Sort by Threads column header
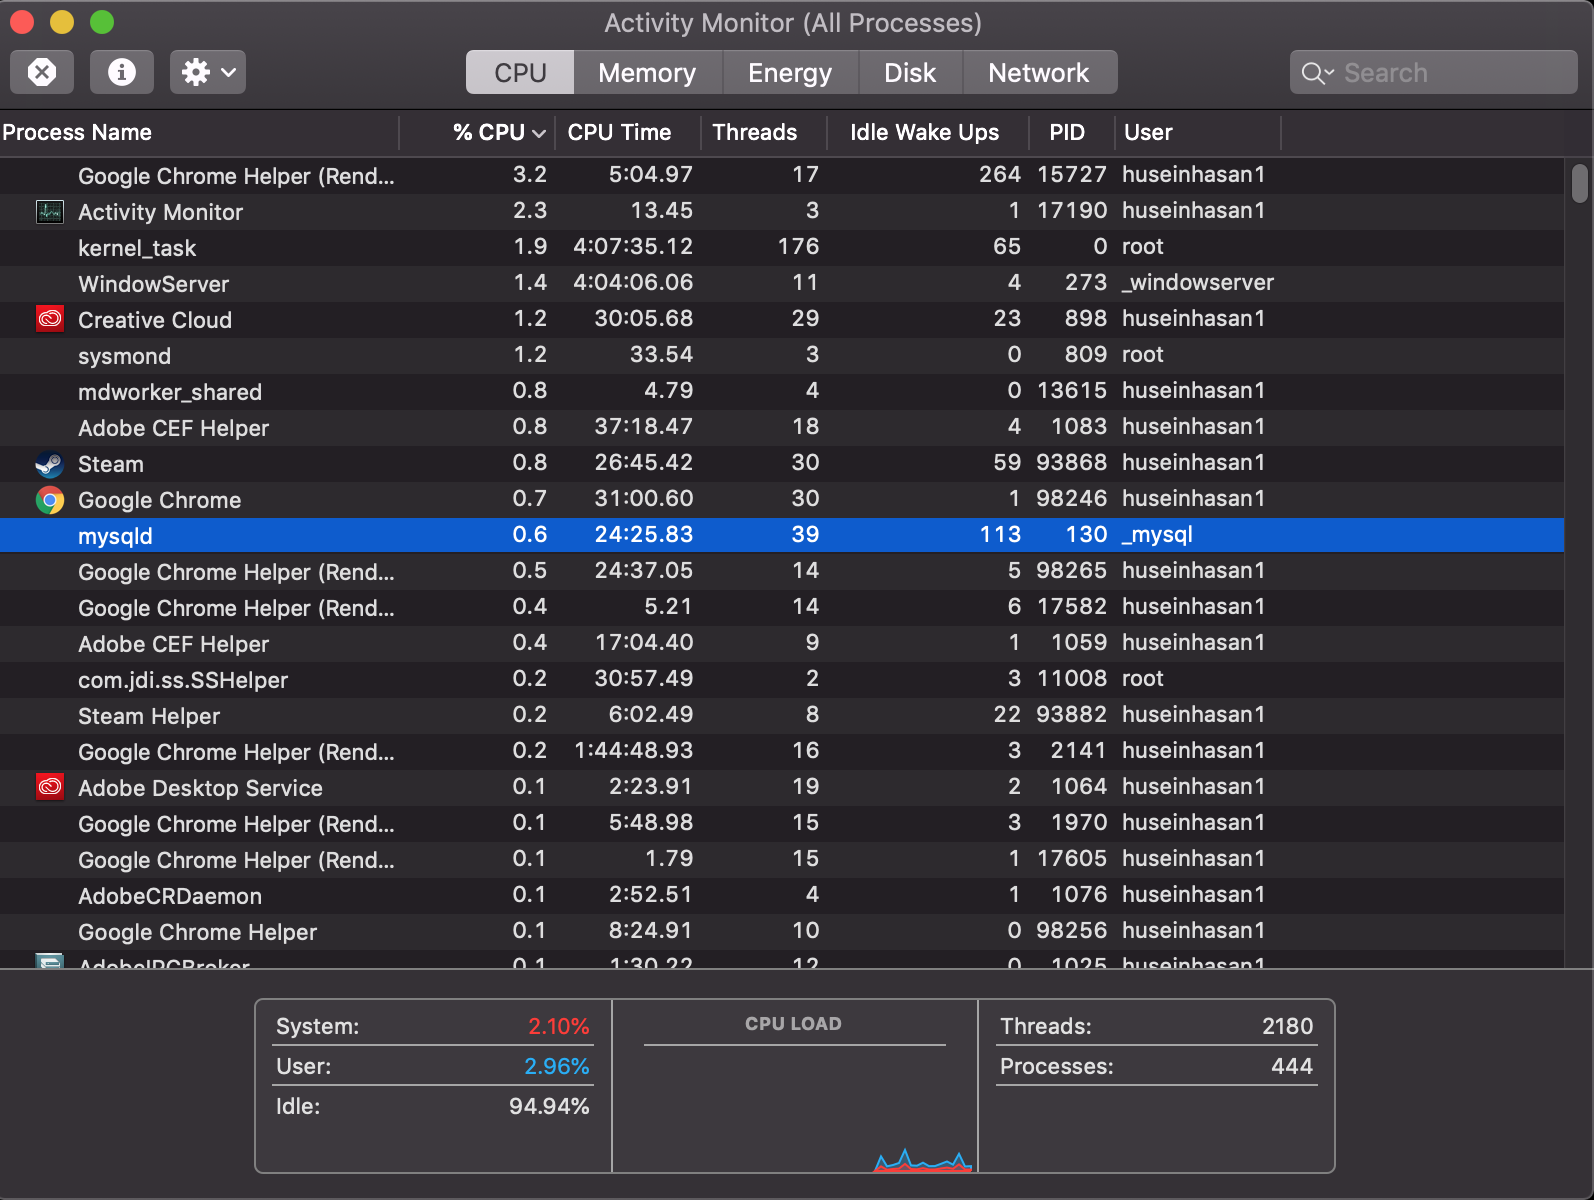Viewport: 1594px width, 1200px height. [x=764, y=132]
